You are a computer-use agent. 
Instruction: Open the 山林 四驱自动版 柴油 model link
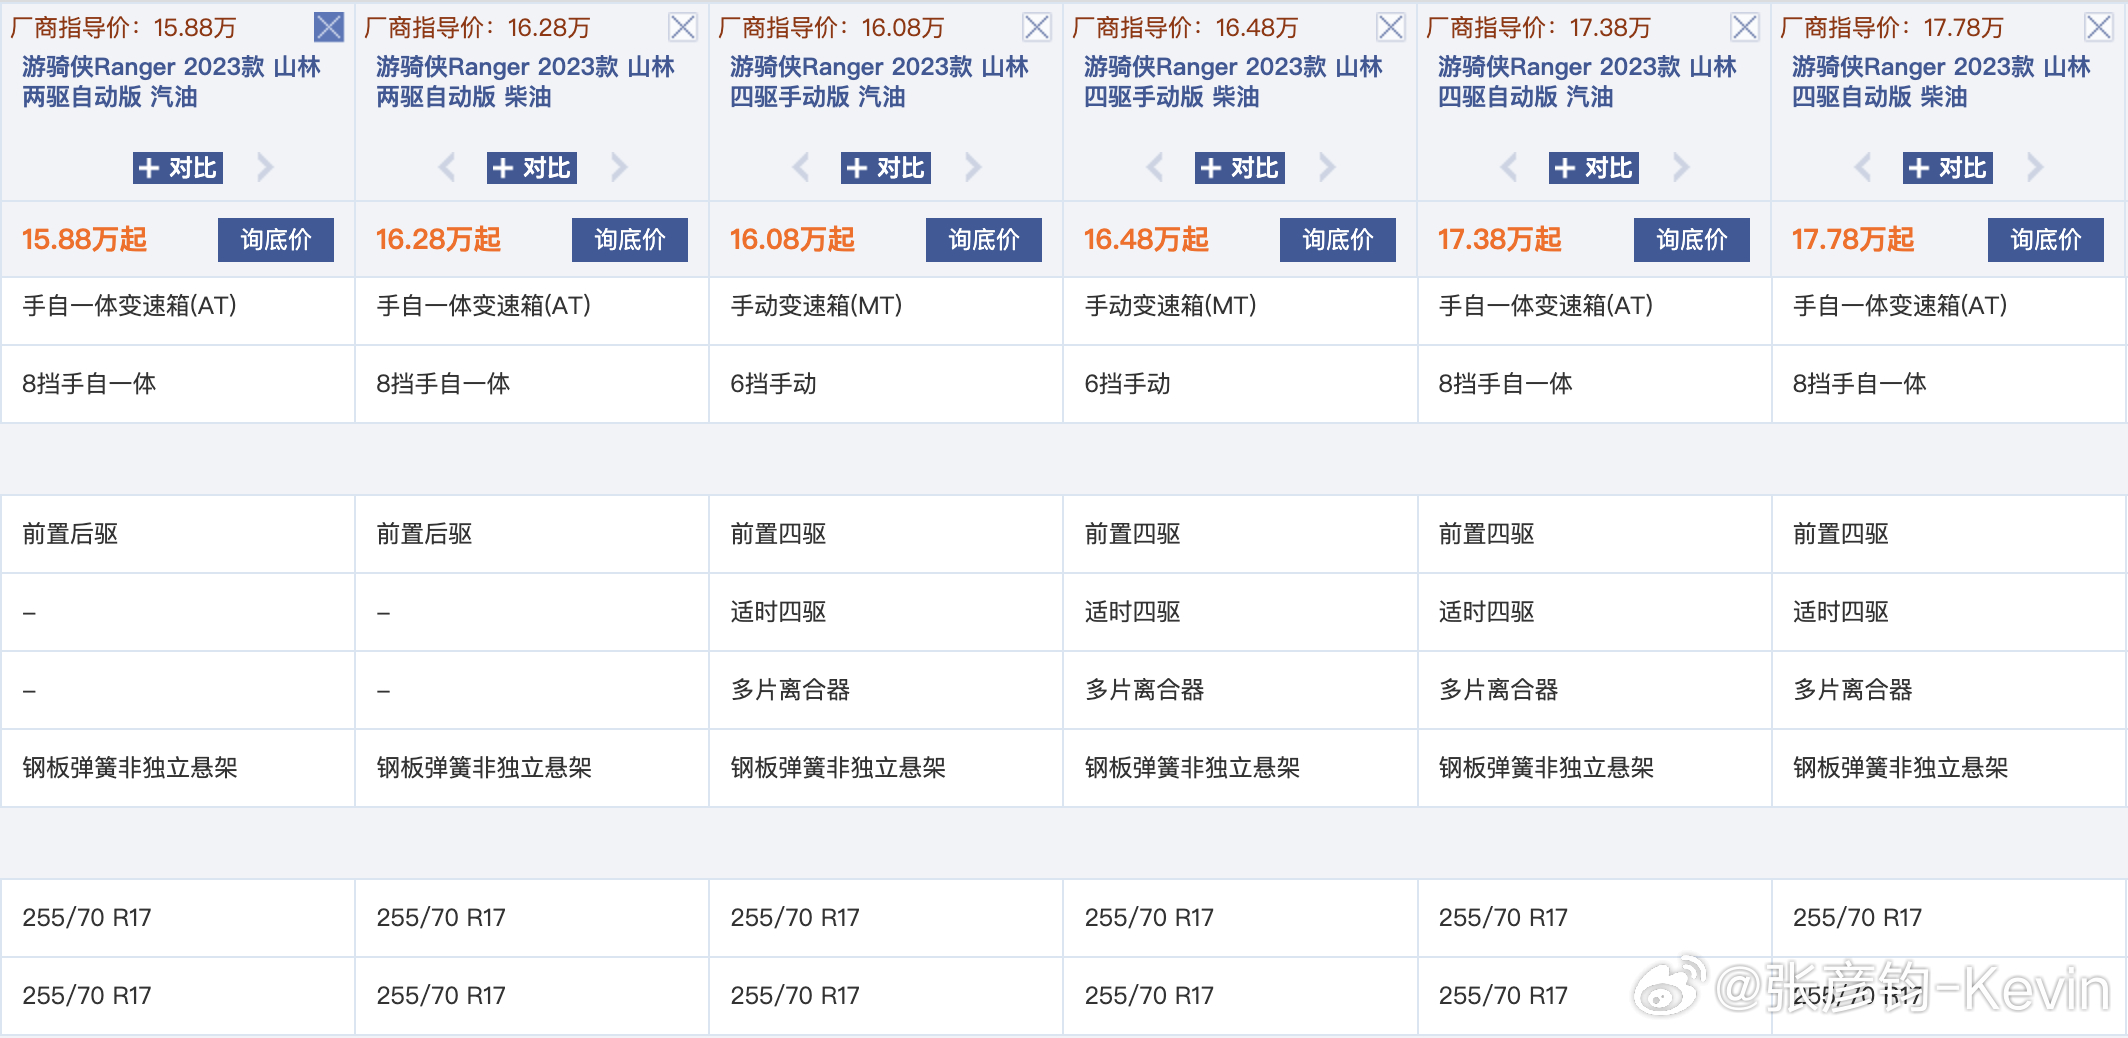[x=1941, y=82]
